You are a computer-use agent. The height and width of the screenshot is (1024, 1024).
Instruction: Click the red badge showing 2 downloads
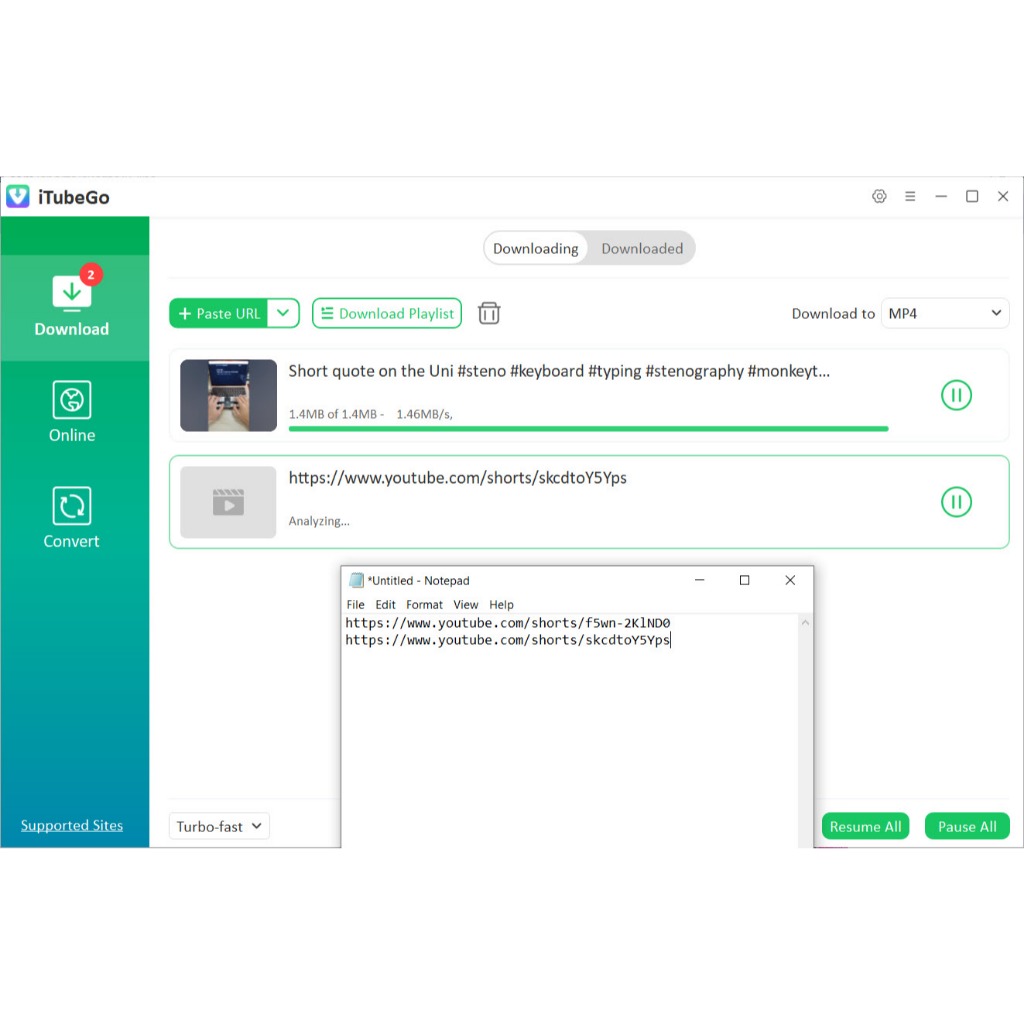click(x=91, y=275)
